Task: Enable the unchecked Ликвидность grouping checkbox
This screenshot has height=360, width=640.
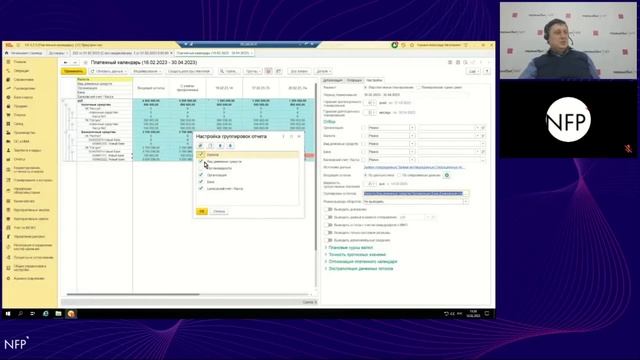Action: point(201,168)
